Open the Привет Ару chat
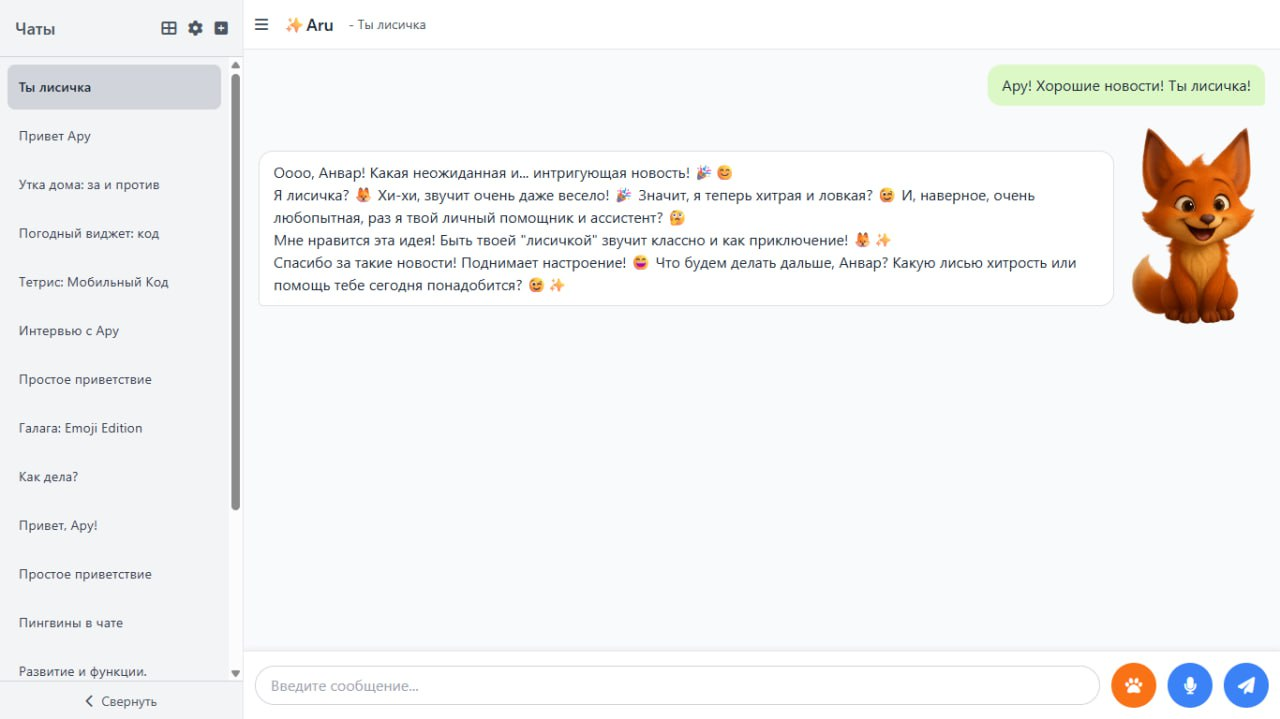 [x=55, y=136]
